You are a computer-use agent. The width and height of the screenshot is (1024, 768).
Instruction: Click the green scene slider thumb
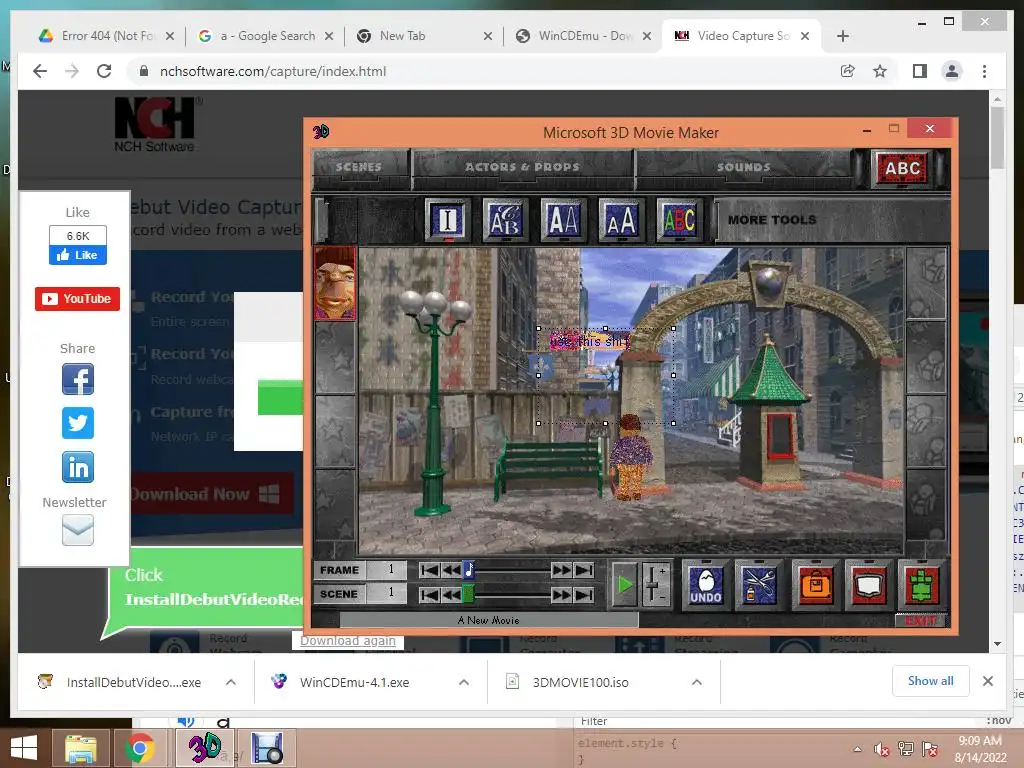(469, 594)
